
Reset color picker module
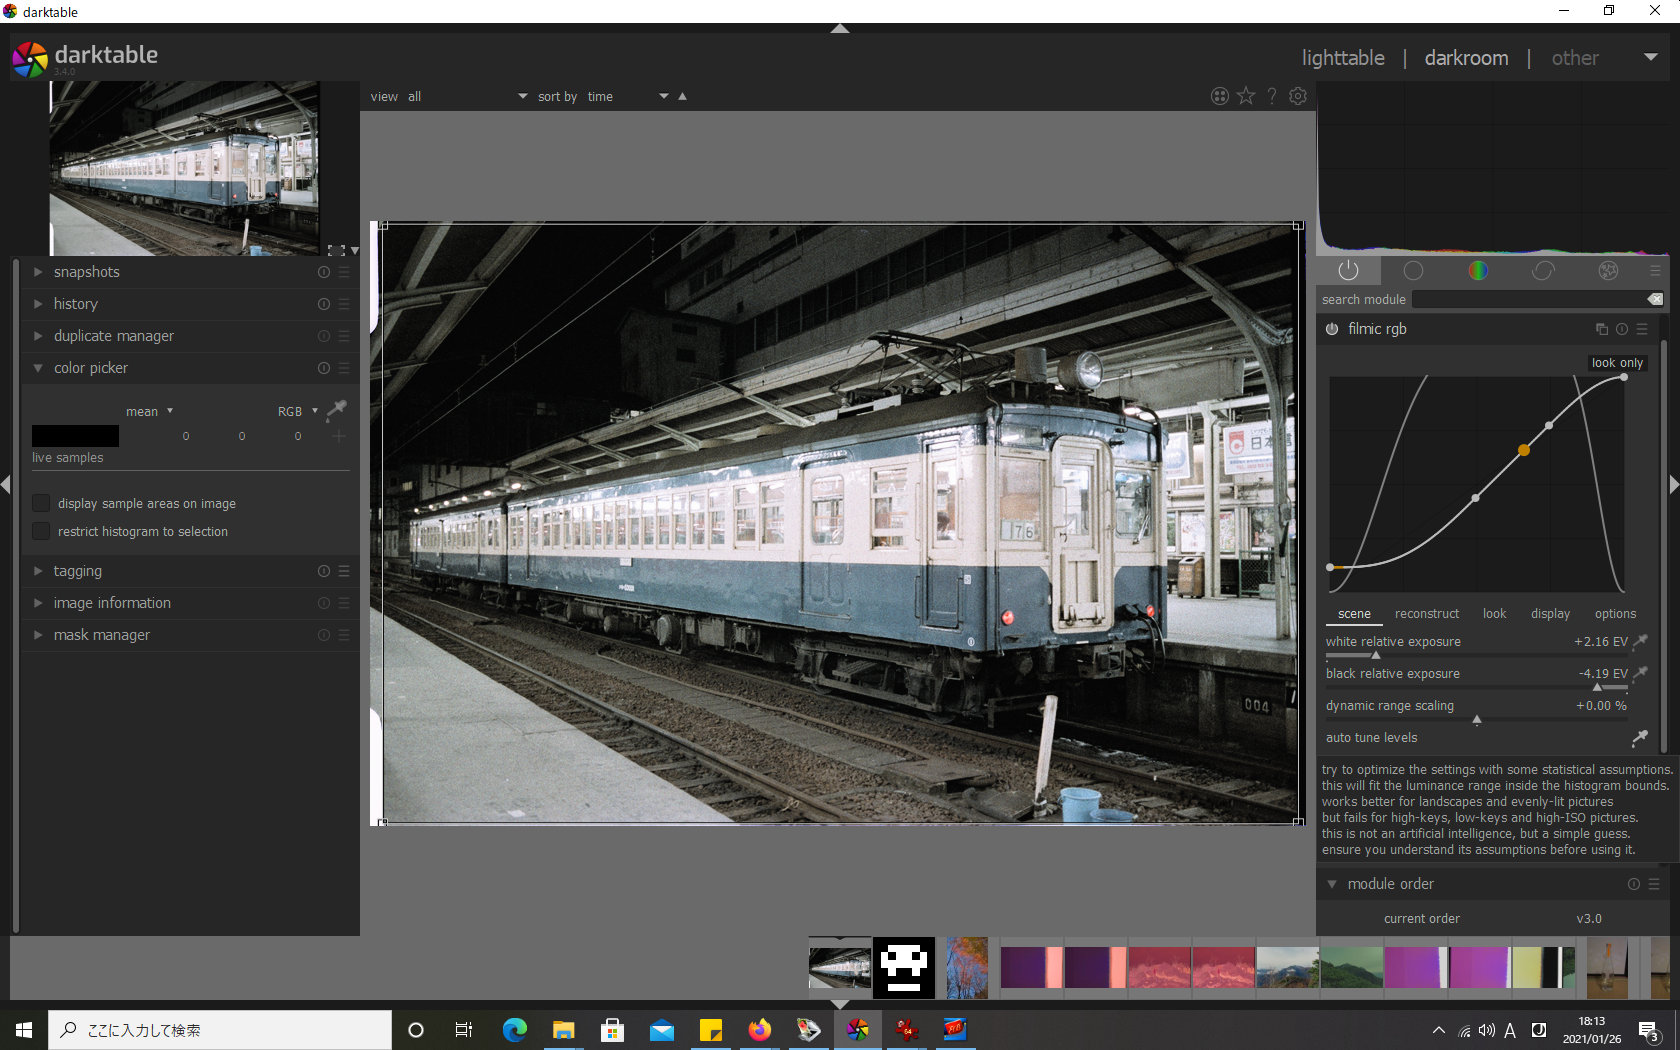tap(324, 368)
